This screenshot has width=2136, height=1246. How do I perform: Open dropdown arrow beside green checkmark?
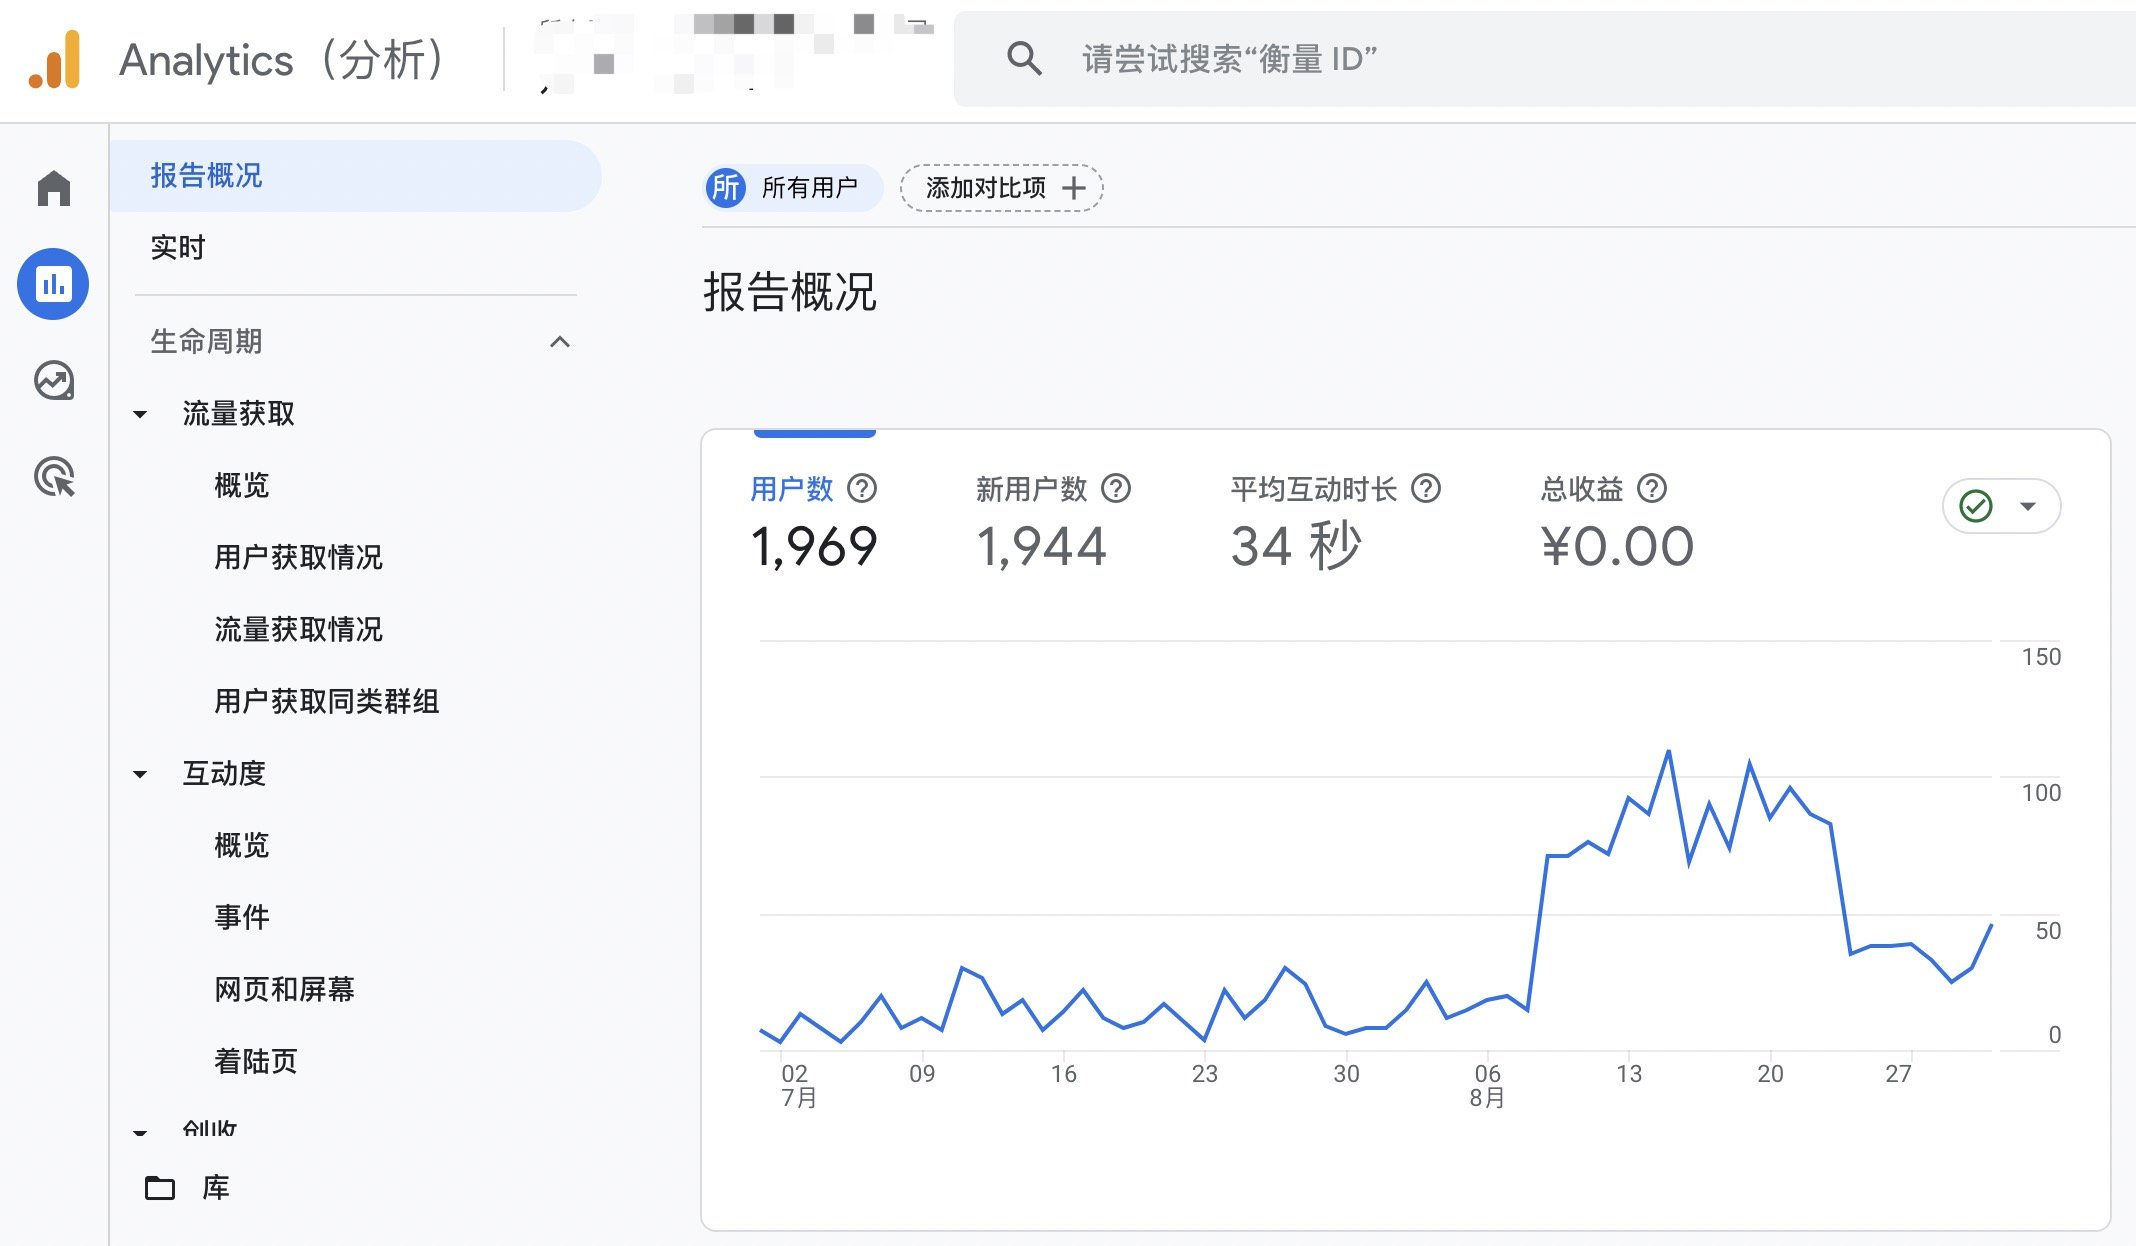tap(2028, 506)
